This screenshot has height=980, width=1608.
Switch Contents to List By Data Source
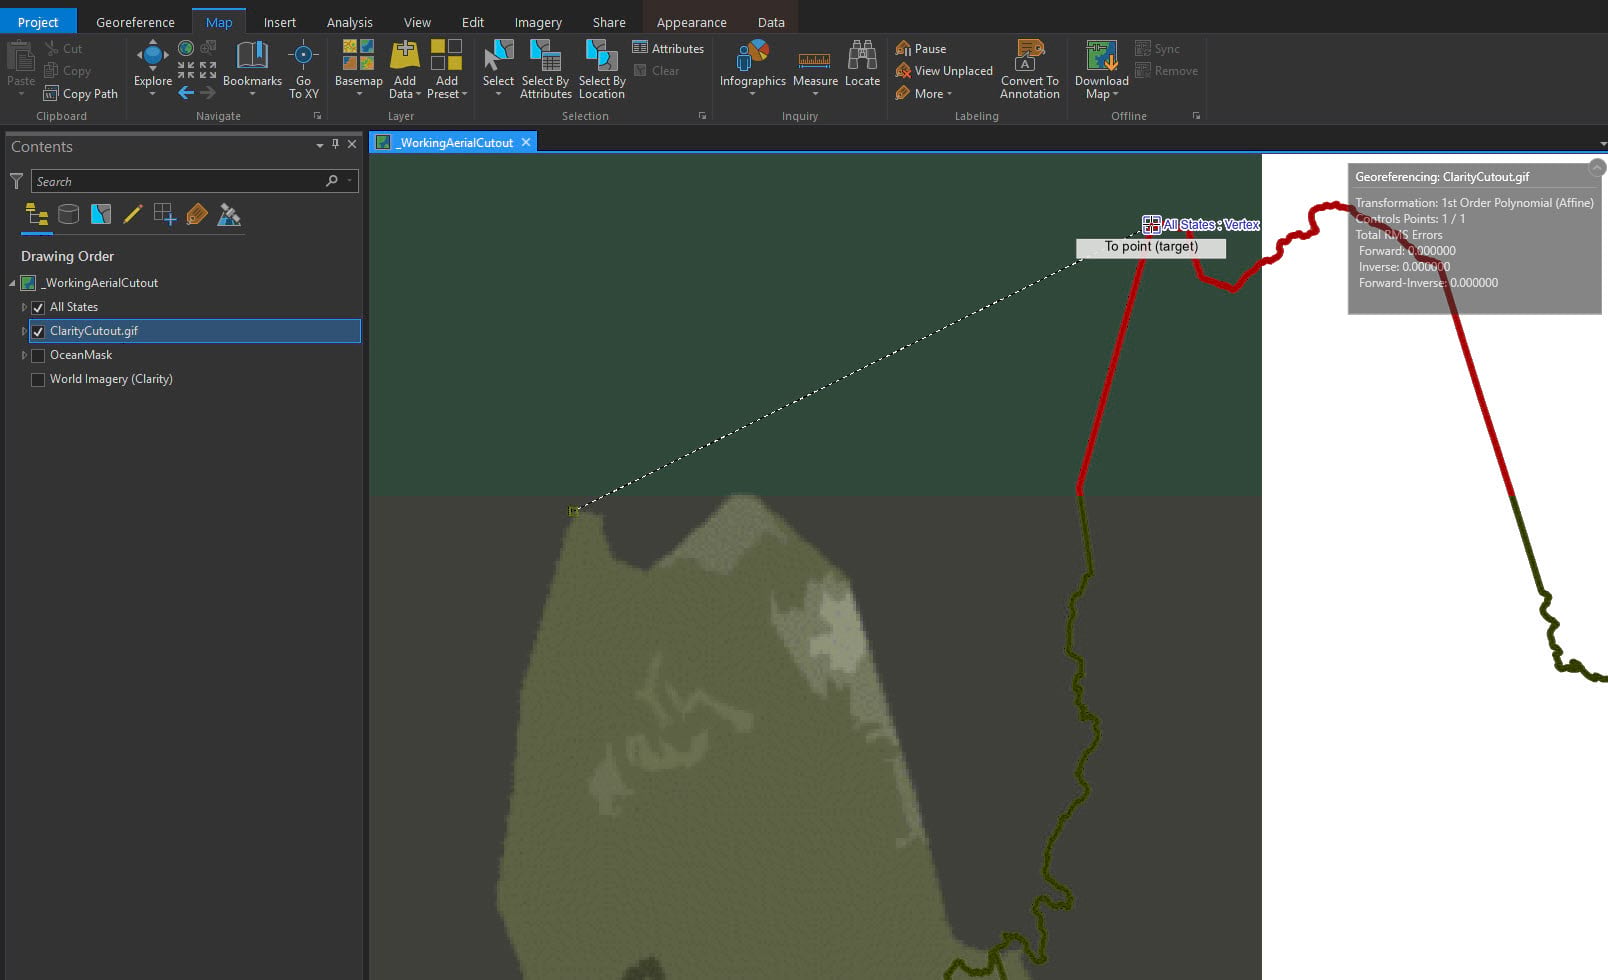(x=69, y=214)
